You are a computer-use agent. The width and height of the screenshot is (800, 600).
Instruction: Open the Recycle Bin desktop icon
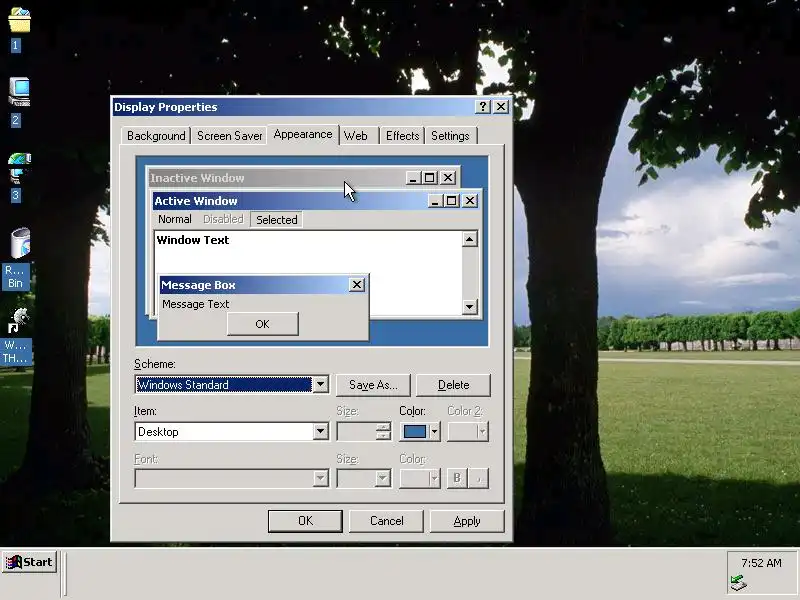tap(19, 243)
